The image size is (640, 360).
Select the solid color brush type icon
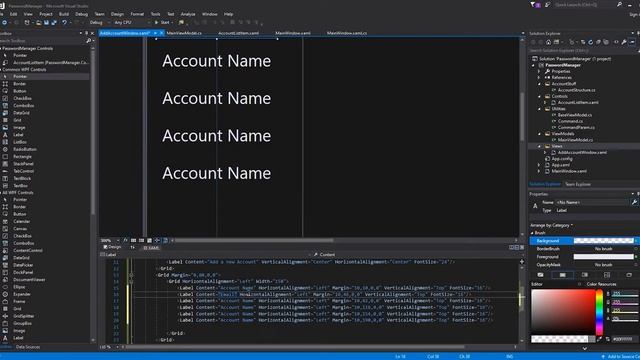point(562,275)
